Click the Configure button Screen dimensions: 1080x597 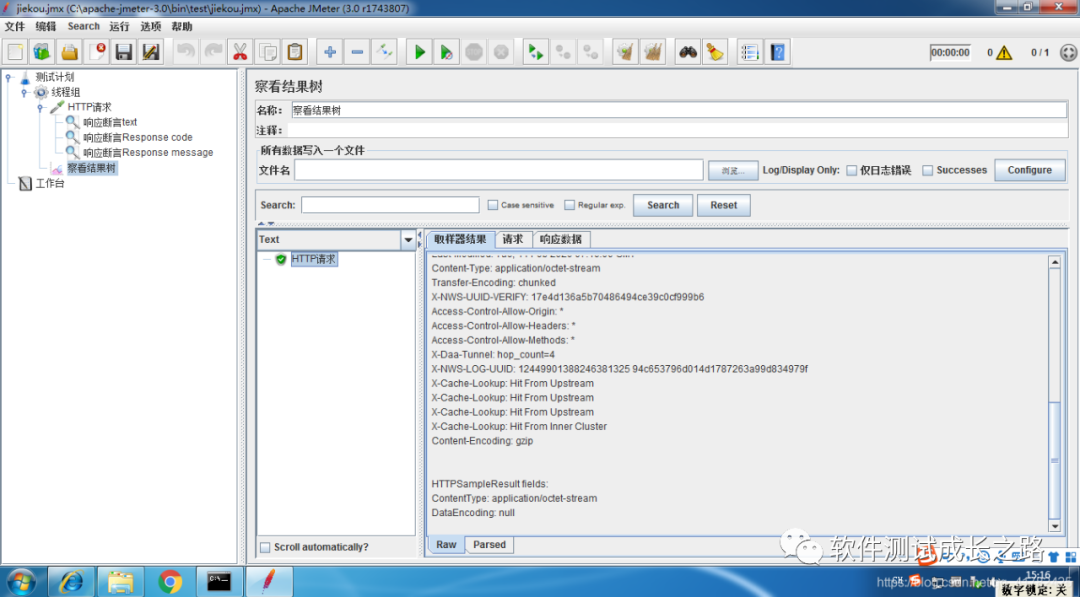pos(1030,170)
